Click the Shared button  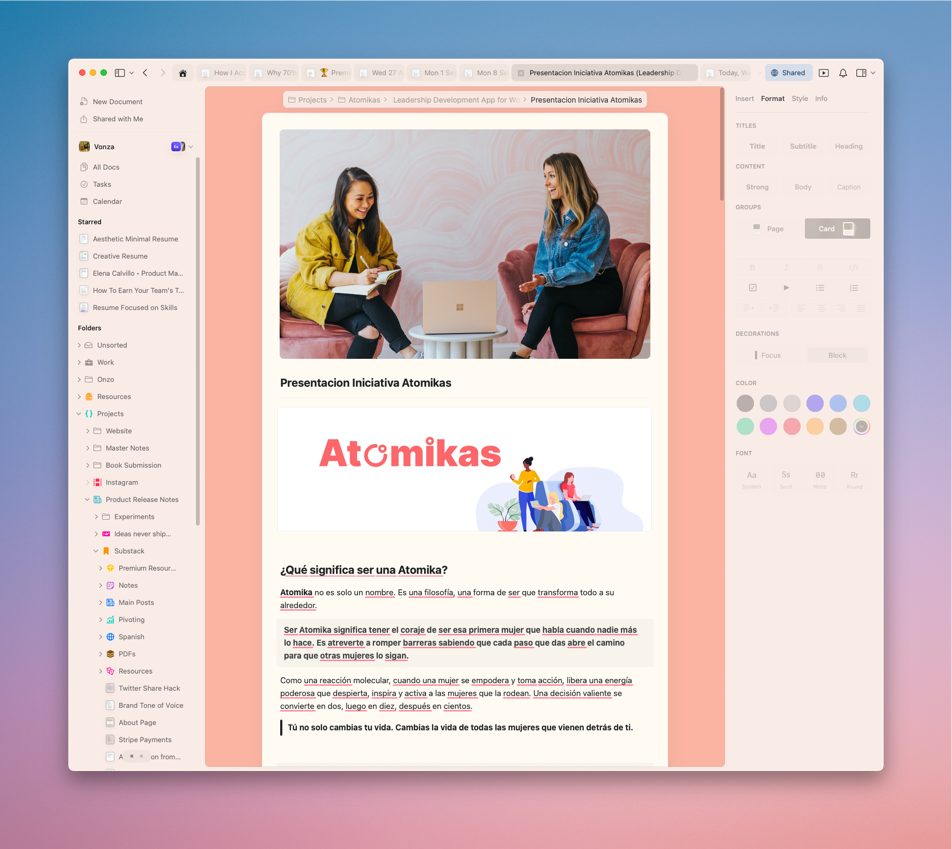[788, 73]
